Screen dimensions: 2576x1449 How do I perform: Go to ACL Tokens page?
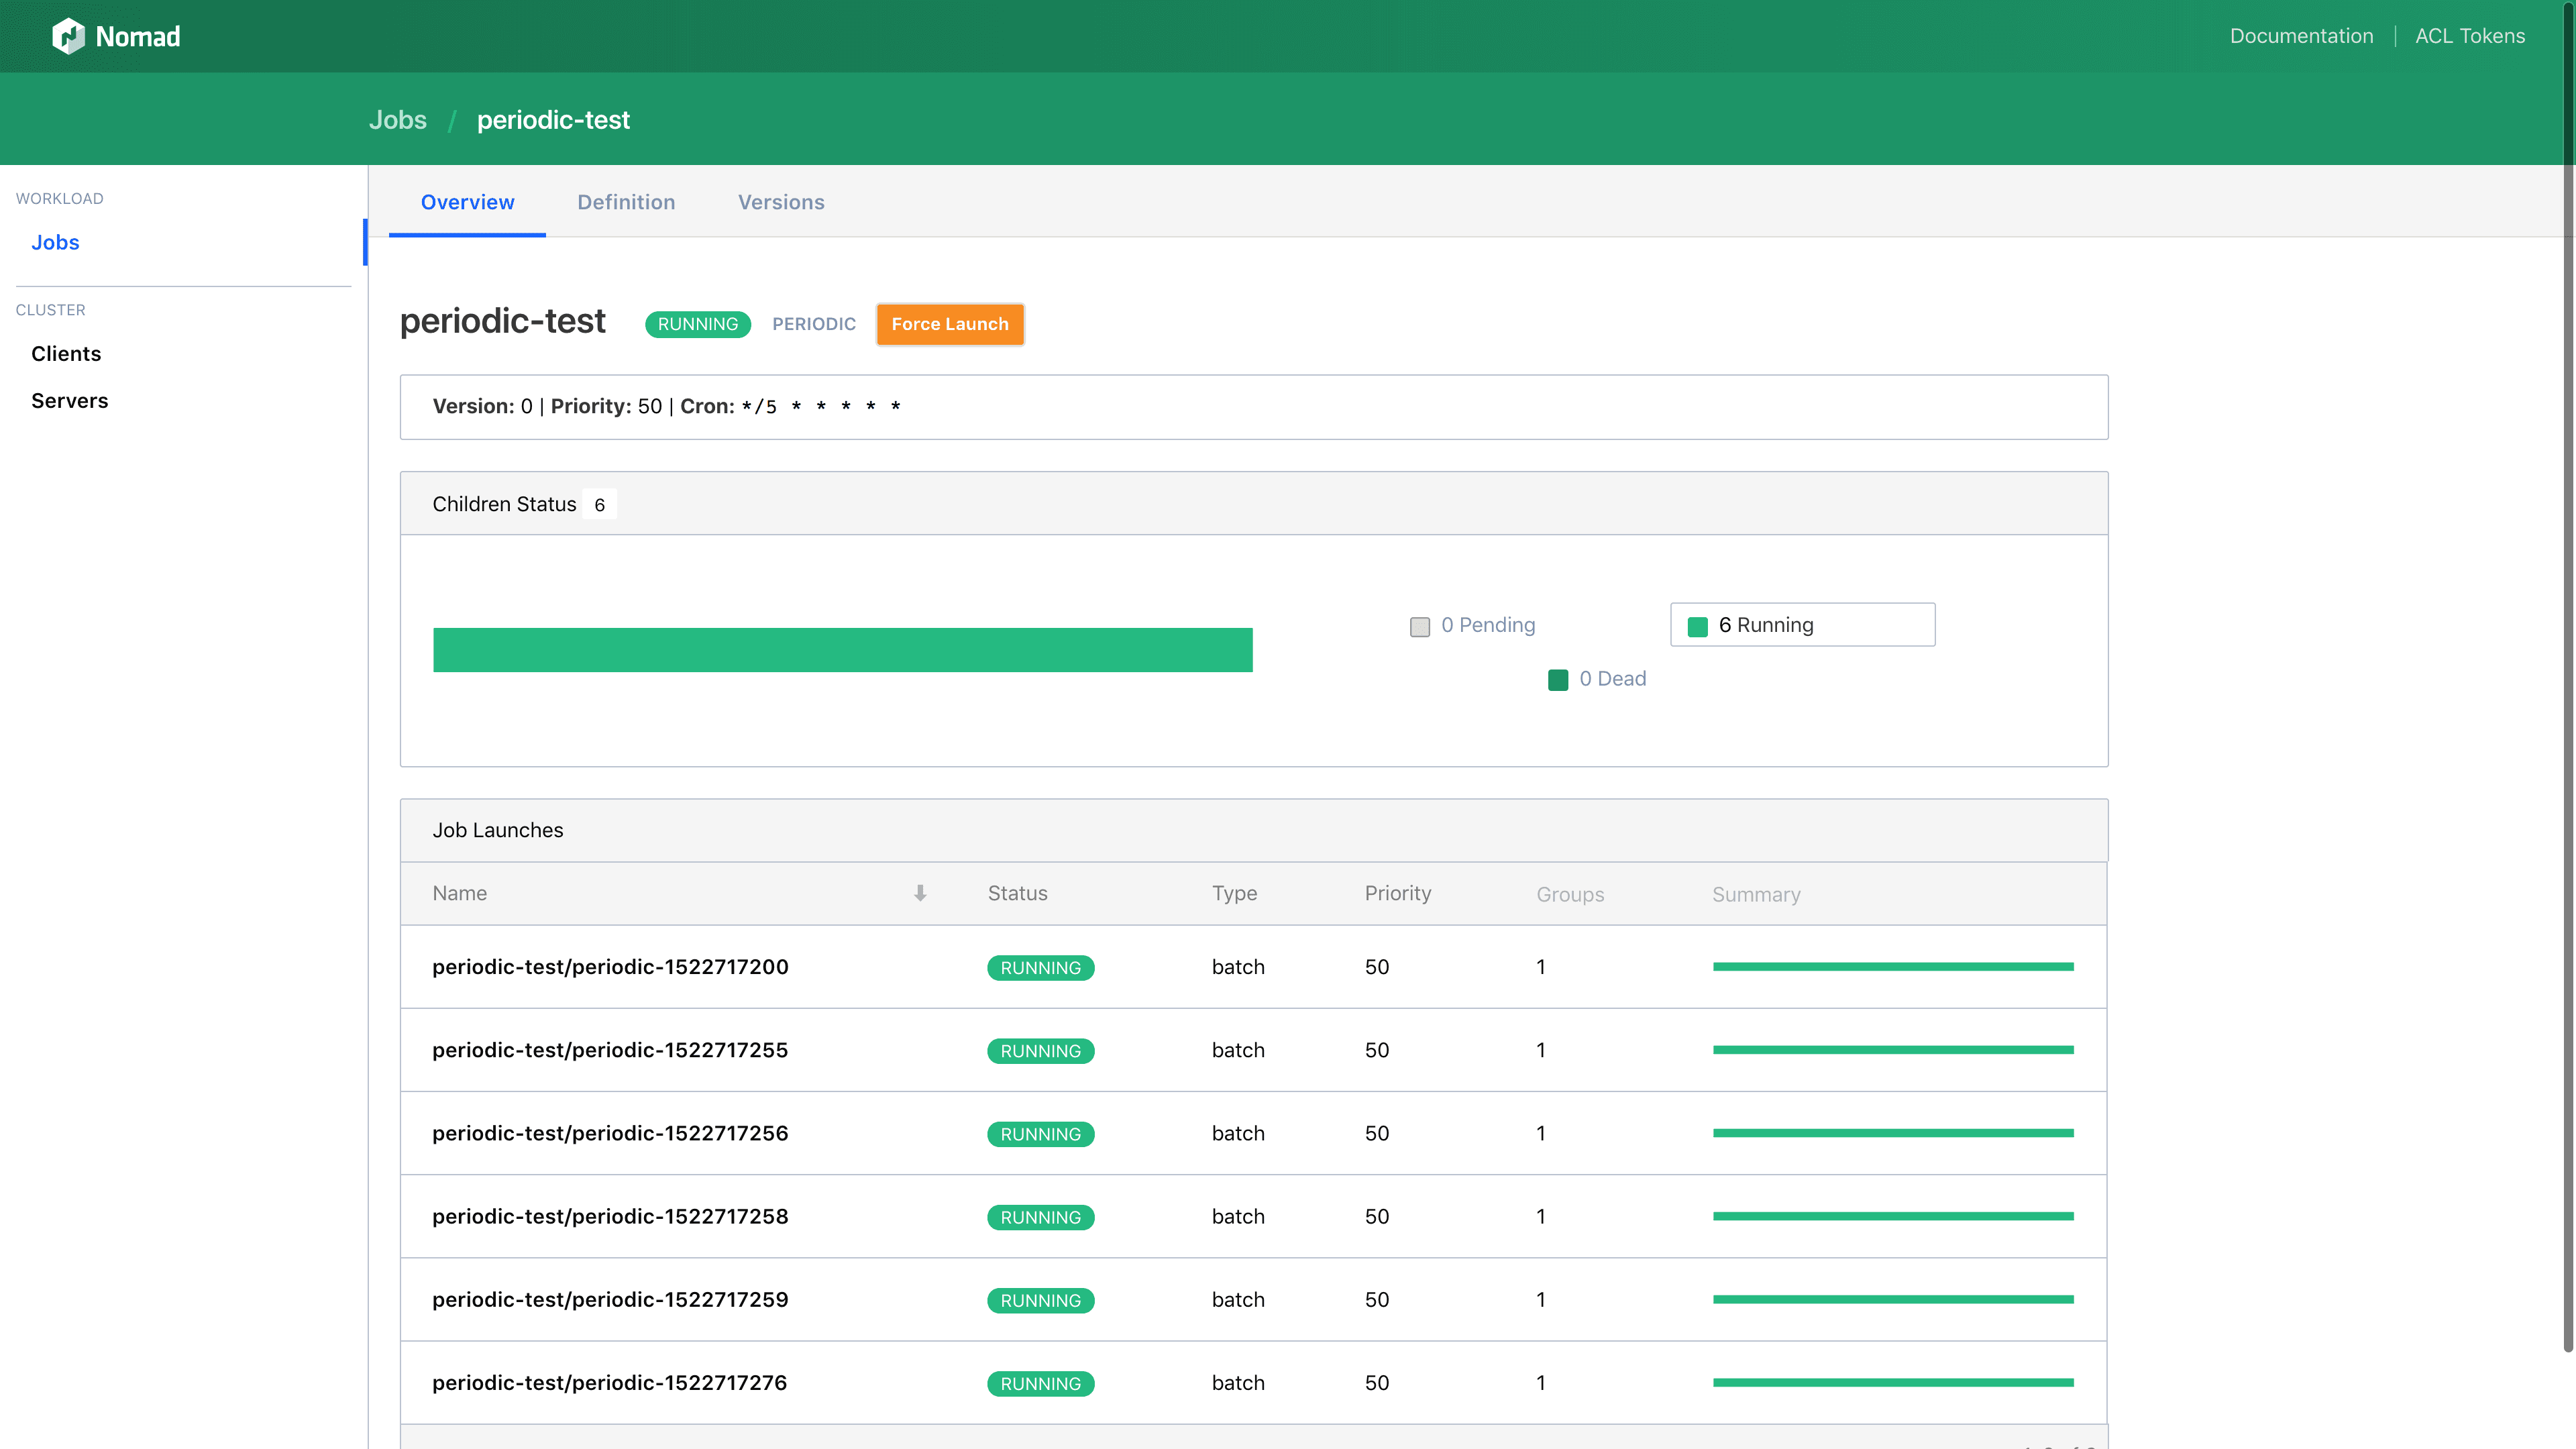(2469, 36)
